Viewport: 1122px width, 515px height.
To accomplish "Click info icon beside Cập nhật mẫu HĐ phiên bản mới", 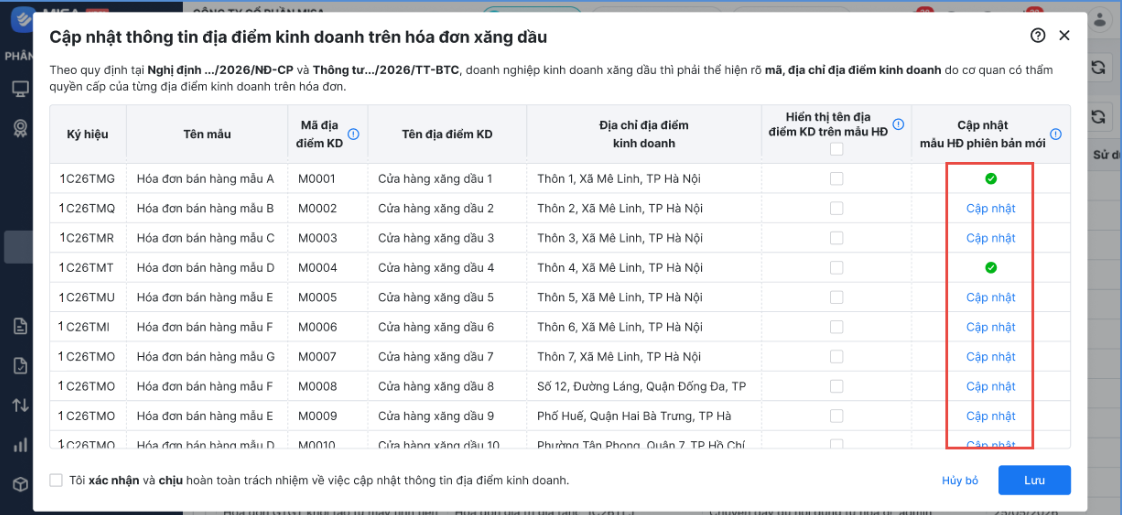I will tap(1056, 134).
